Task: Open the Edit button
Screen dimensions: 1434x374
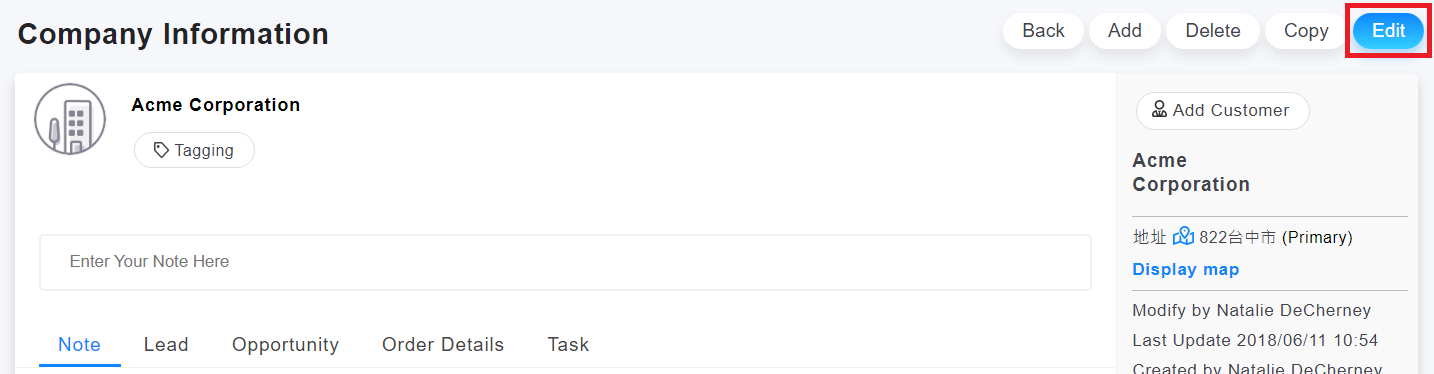Action: (1388, 31)
